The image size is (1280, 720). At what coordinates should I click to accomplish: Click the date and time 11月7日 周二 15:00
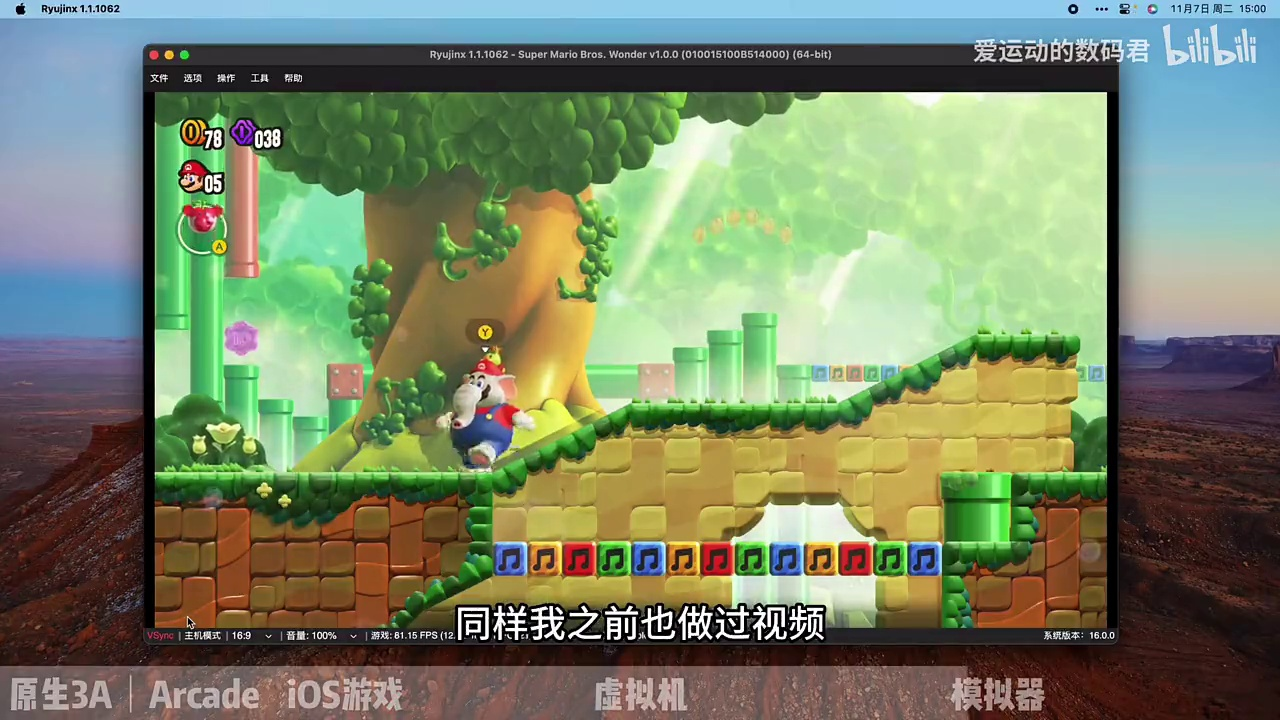pyautogui.click(x=1218, y=9)
